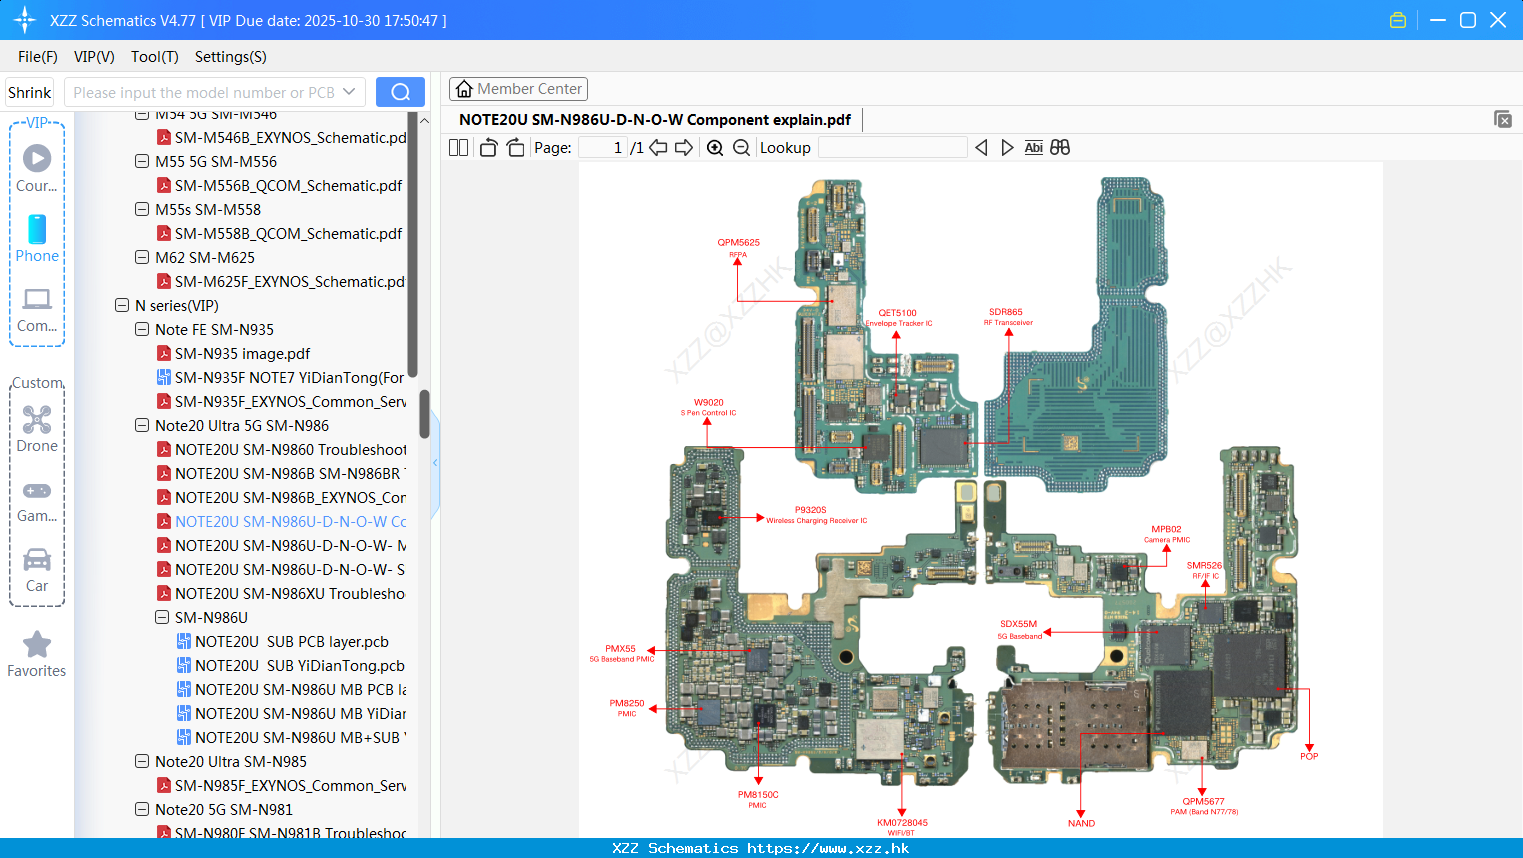Open NOTE20U SM-N986U MB+SUB file
Screen dimensions: 1523x858
(x=291, y=737)
